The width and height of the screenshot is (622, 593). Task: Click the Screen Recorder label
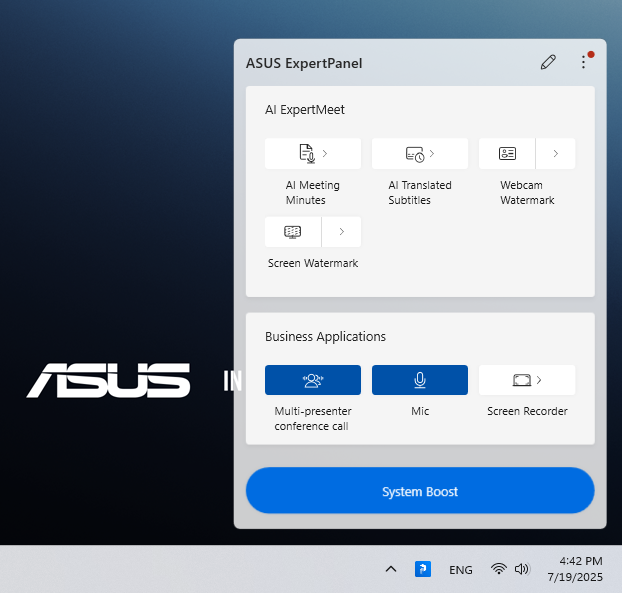pyautogui.click(x=527, y=411)
